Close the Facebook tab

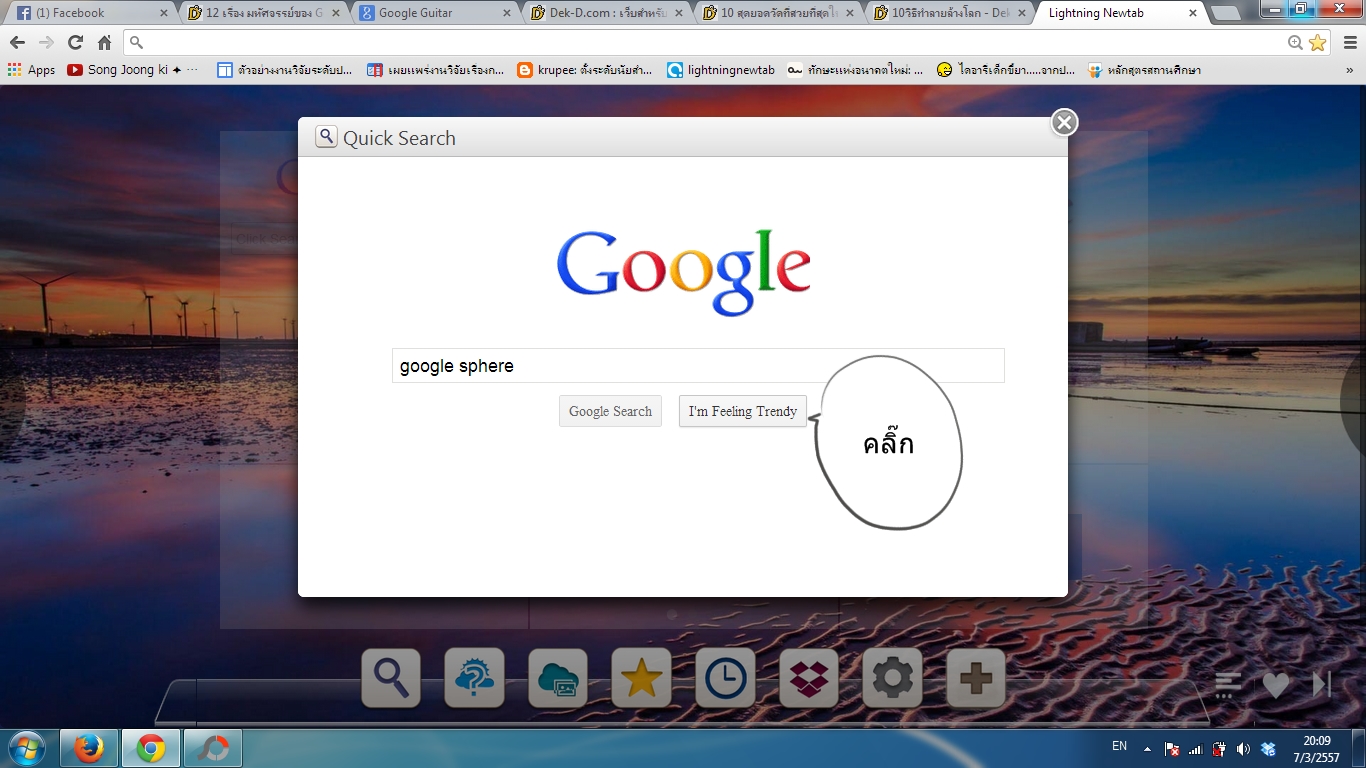coord(164,13)
